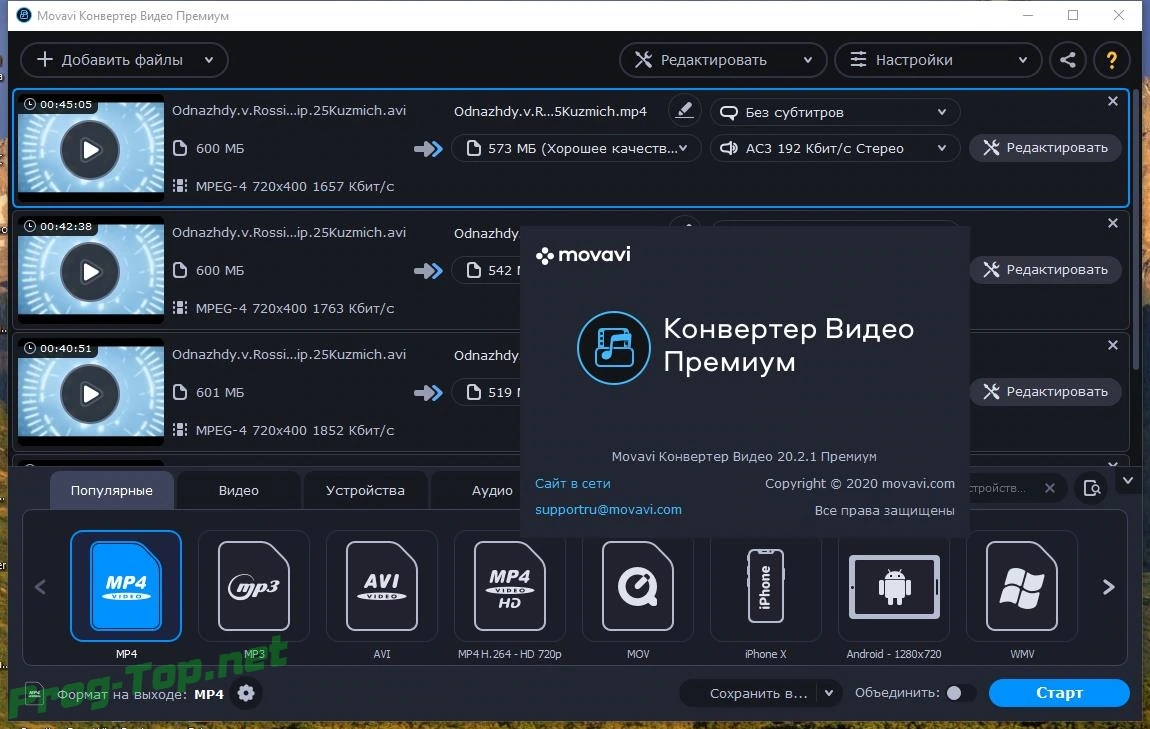Click MPEG-4 720x400 1852 Кбит/с info

click(294, 430)
